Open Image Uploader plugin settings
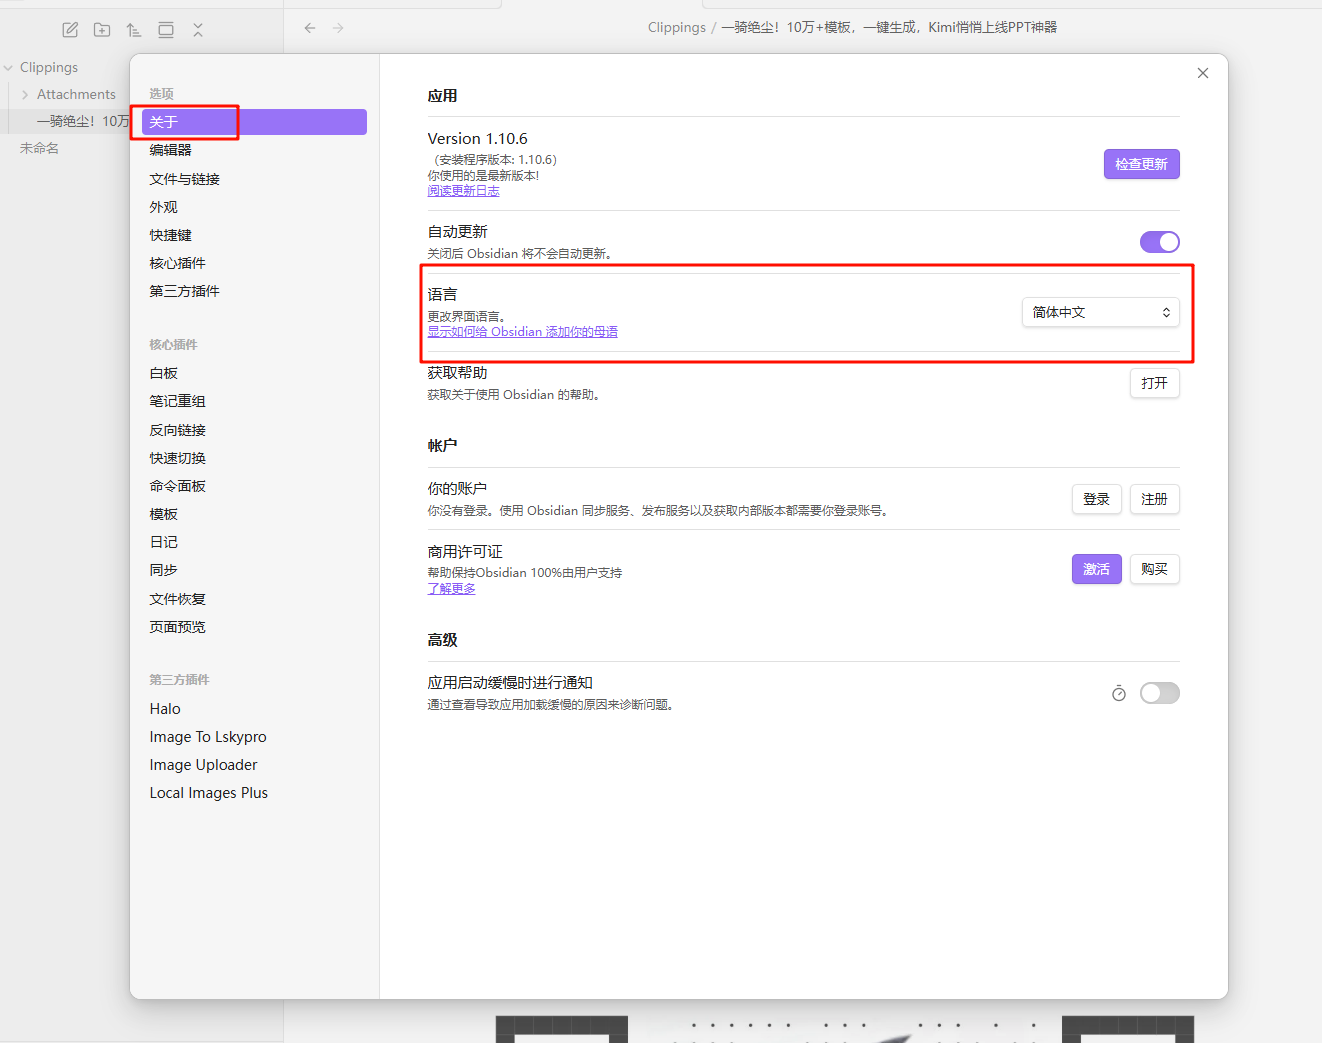The width and height of the screenshot is (1322, 1043). point(204,765)
